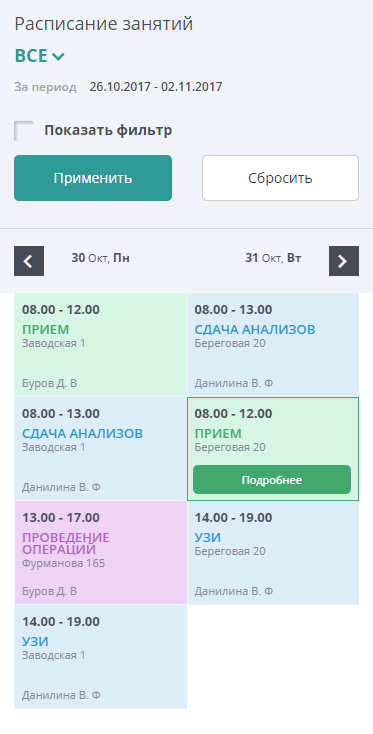Enable the Показать фильтр checkbox
This screenshot has height=734, width=373.
coord(24,131)
